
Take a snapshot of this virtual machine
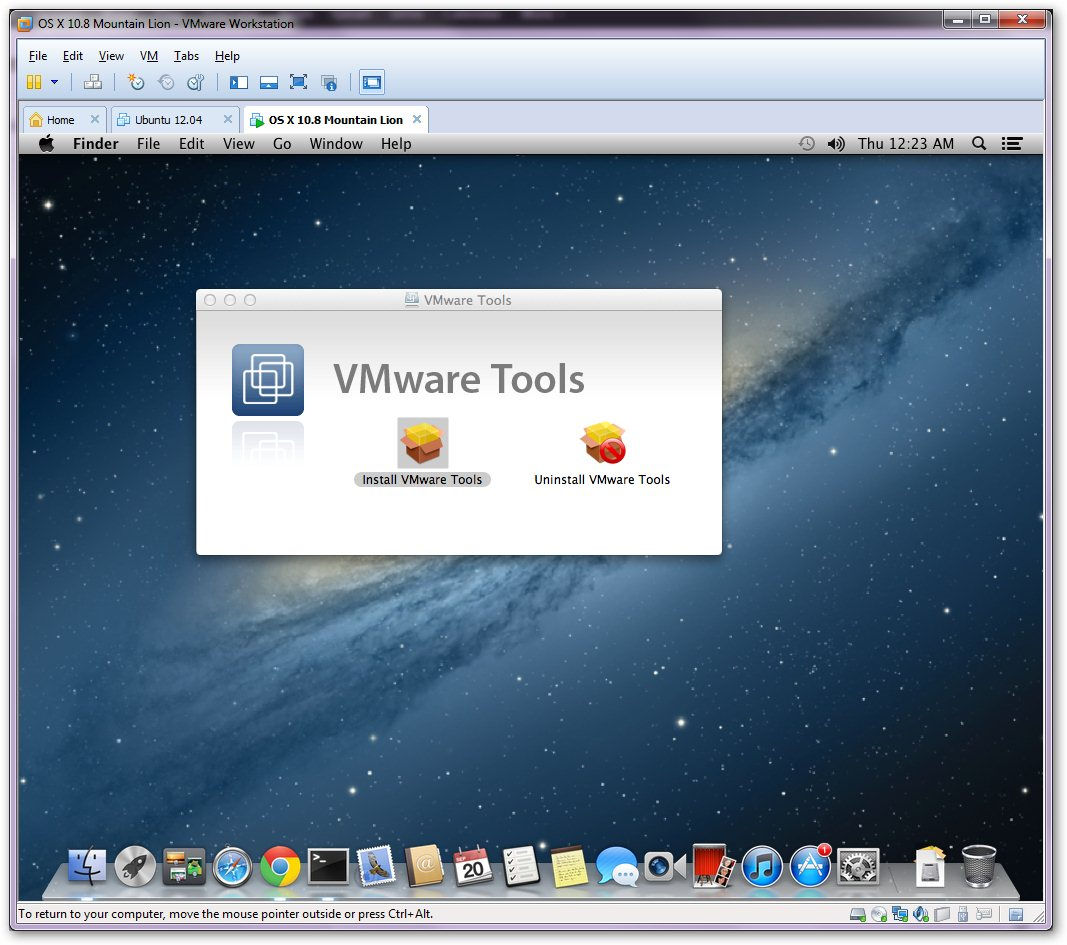tap(136, 82)
